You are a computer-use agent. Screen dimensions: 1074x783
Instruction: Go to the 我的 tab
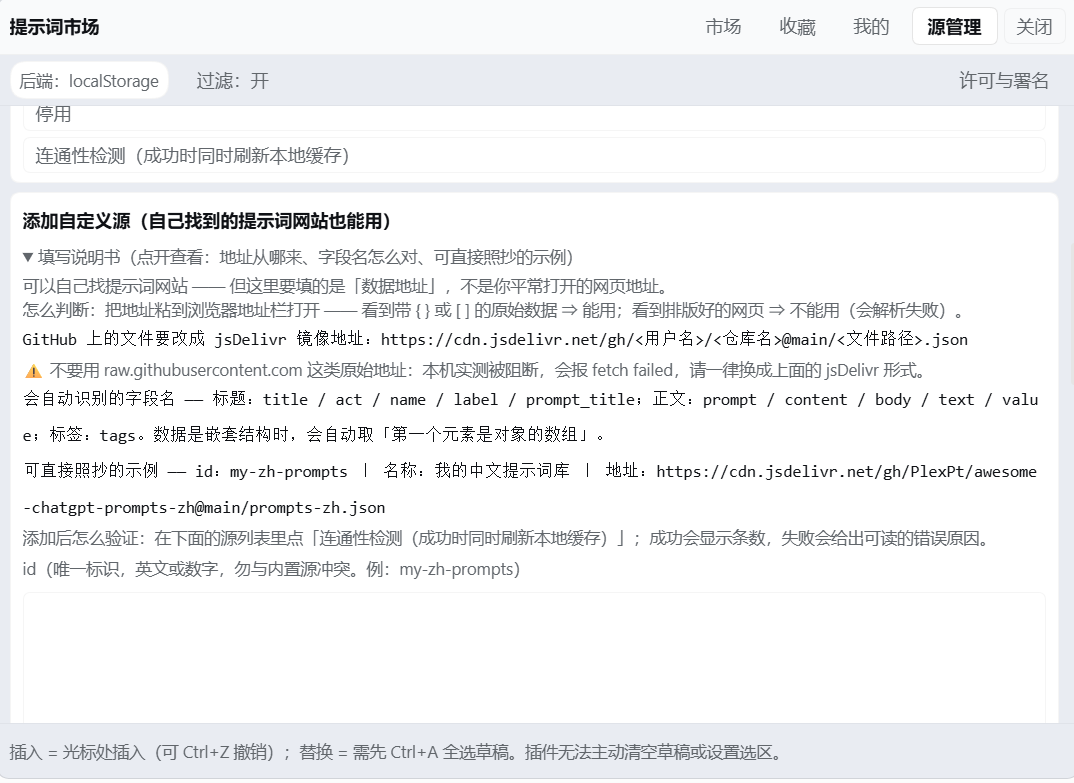coord(871,27)
